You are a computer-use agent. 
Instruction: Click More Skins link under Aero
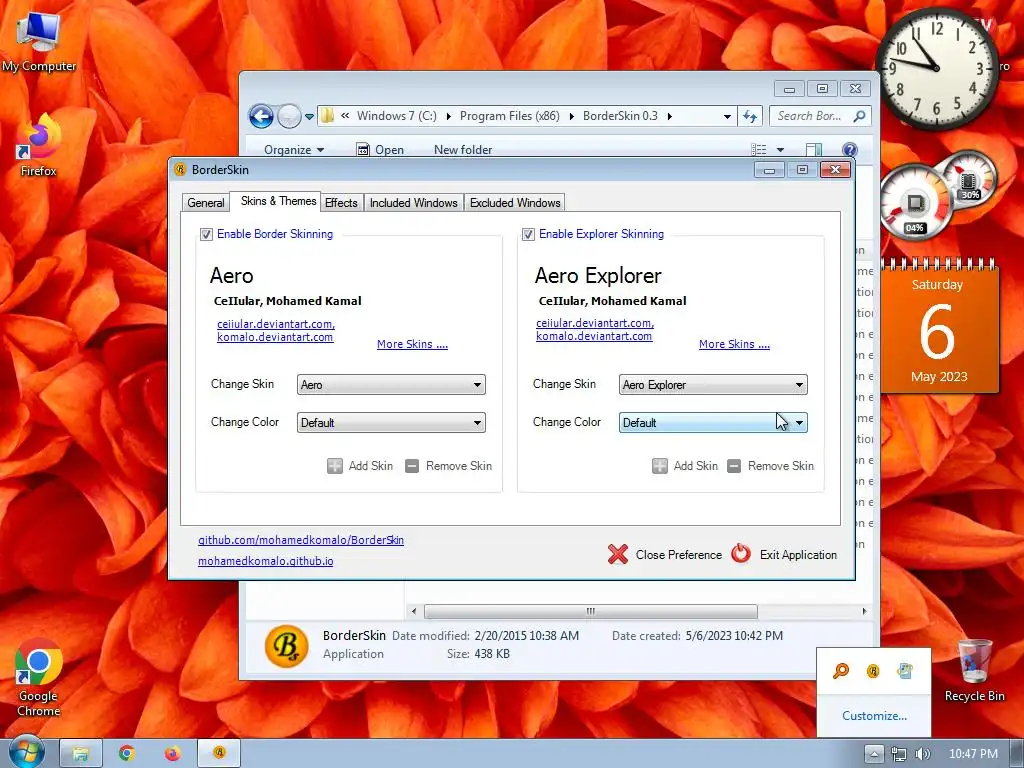pos(412,344)
